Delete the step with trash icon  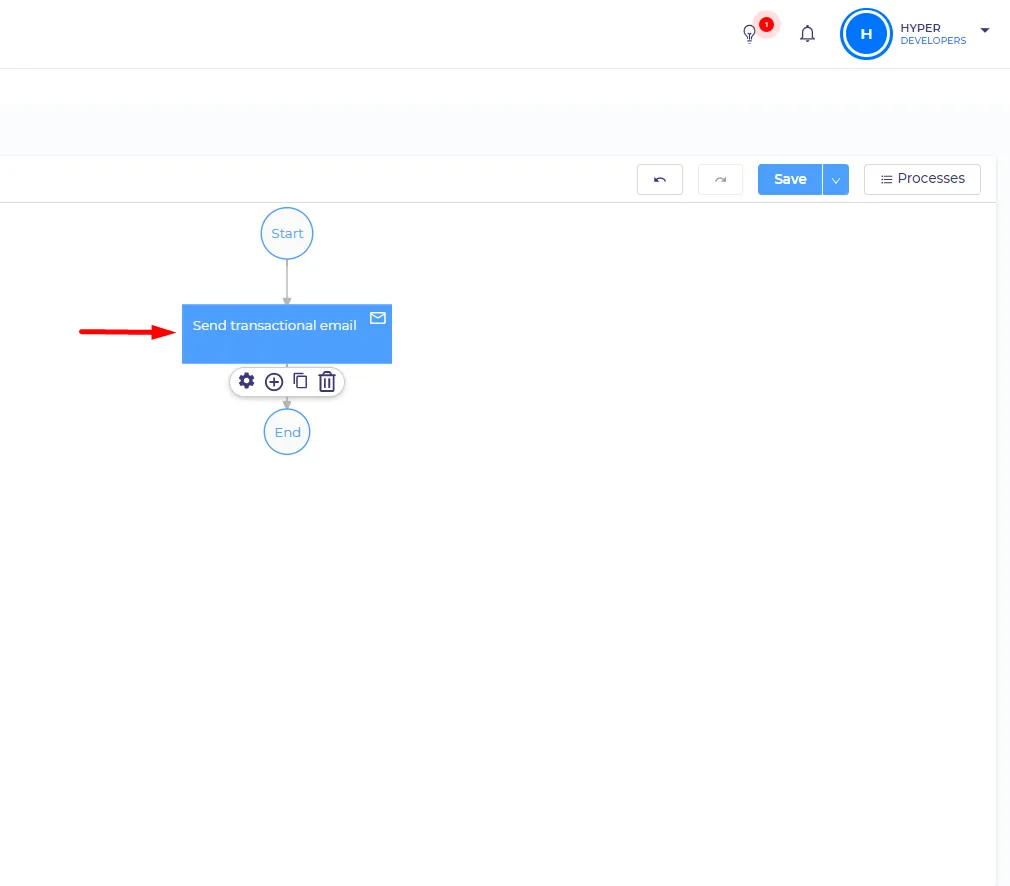327,381
